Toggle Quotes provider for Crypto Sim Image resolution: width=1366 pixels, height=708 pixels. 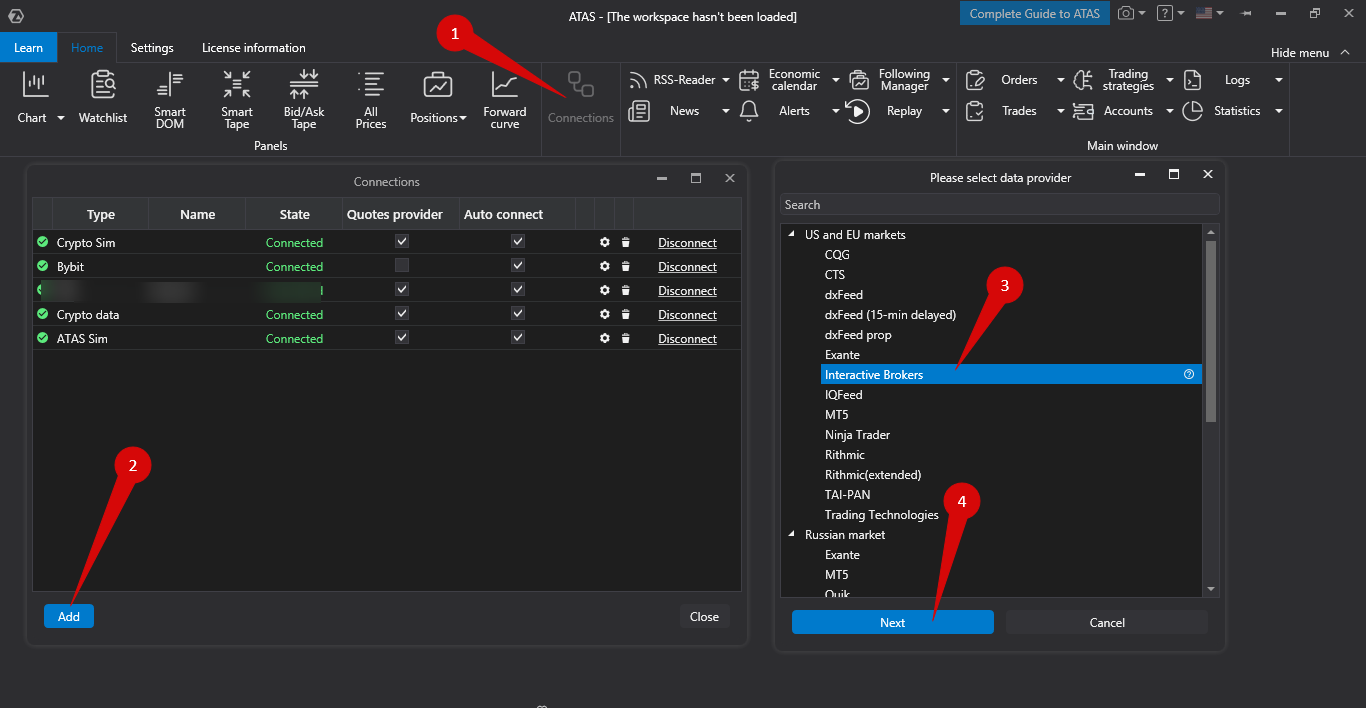[402, 241]
